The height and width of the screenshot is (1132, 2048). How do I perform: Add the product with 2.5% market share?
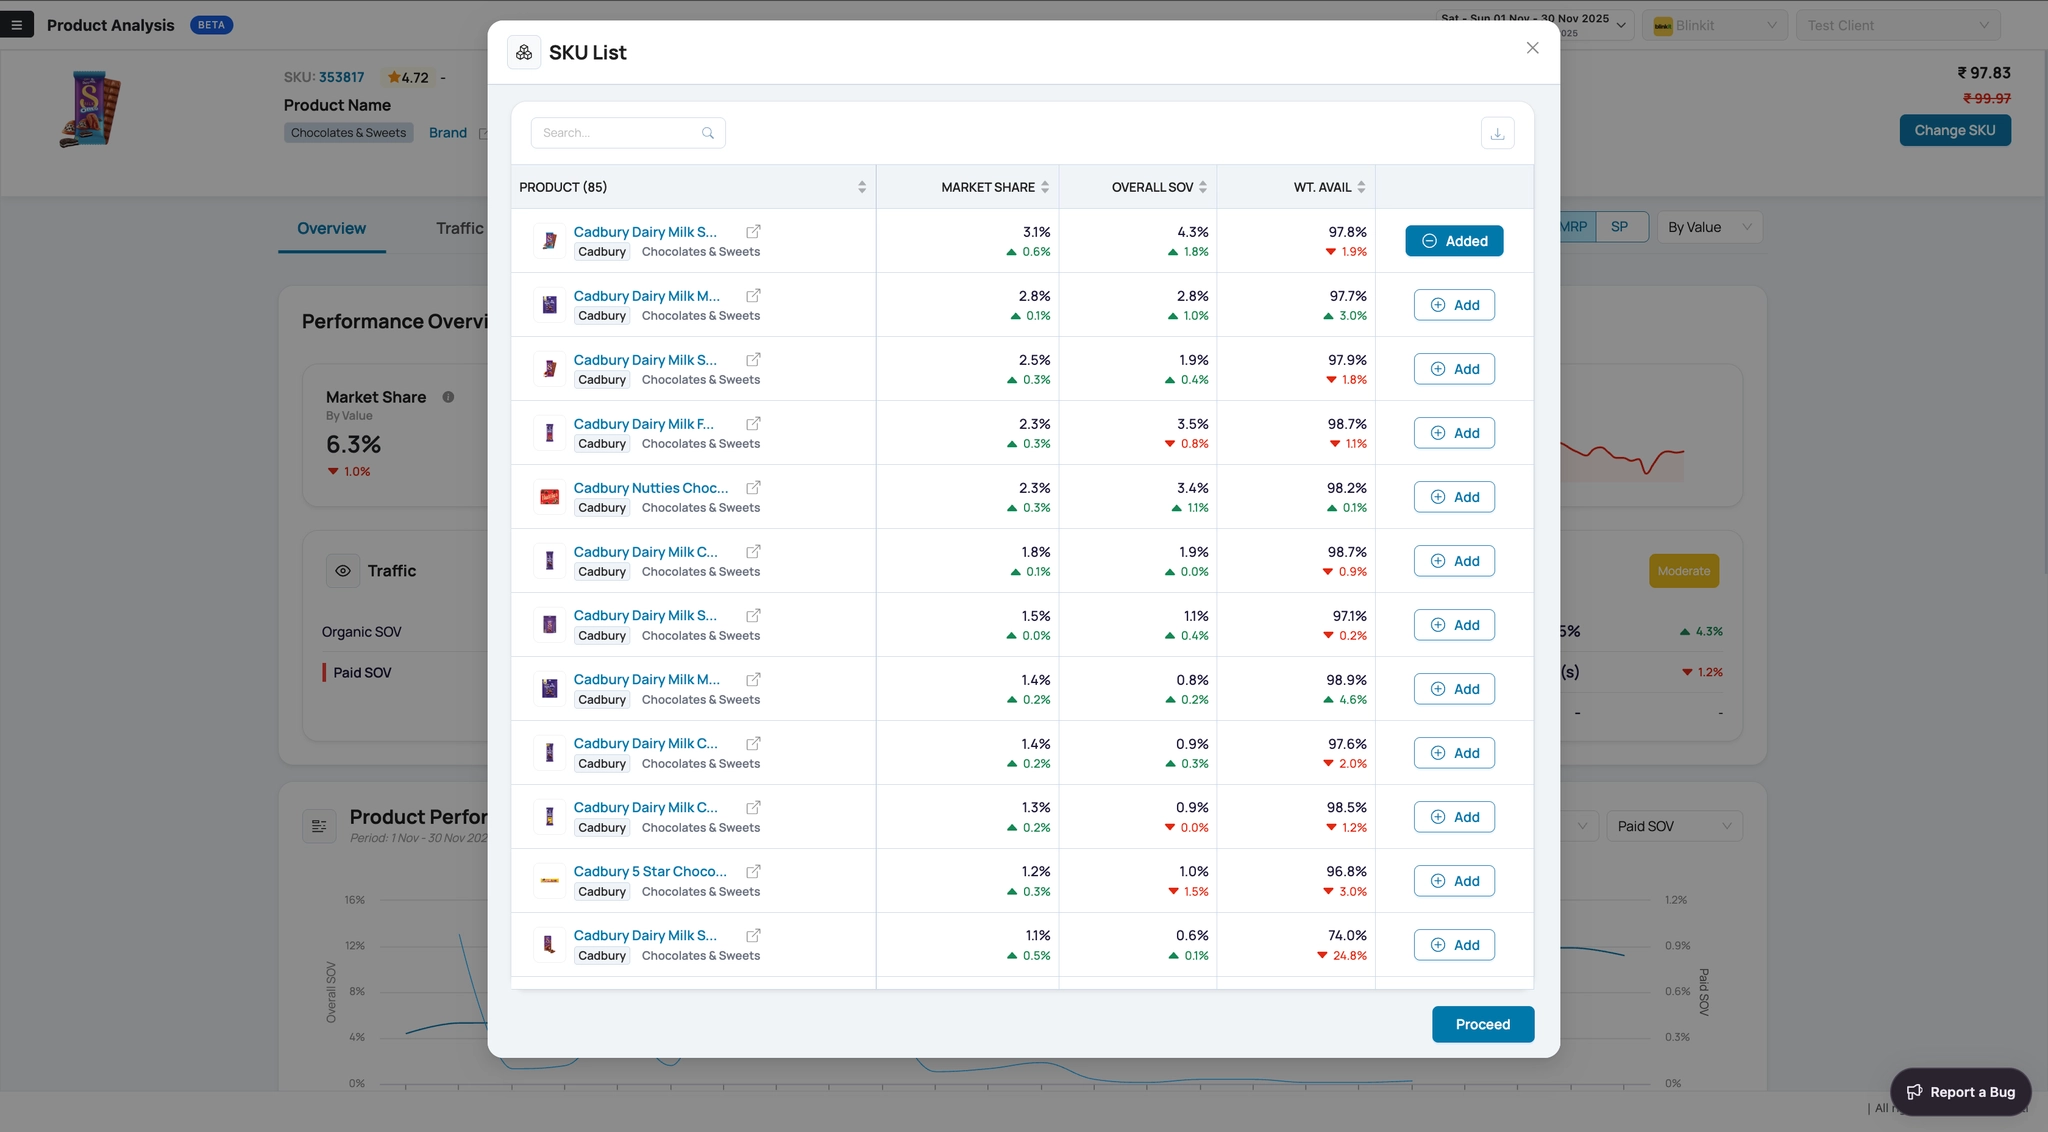(x=1454, y=369)
